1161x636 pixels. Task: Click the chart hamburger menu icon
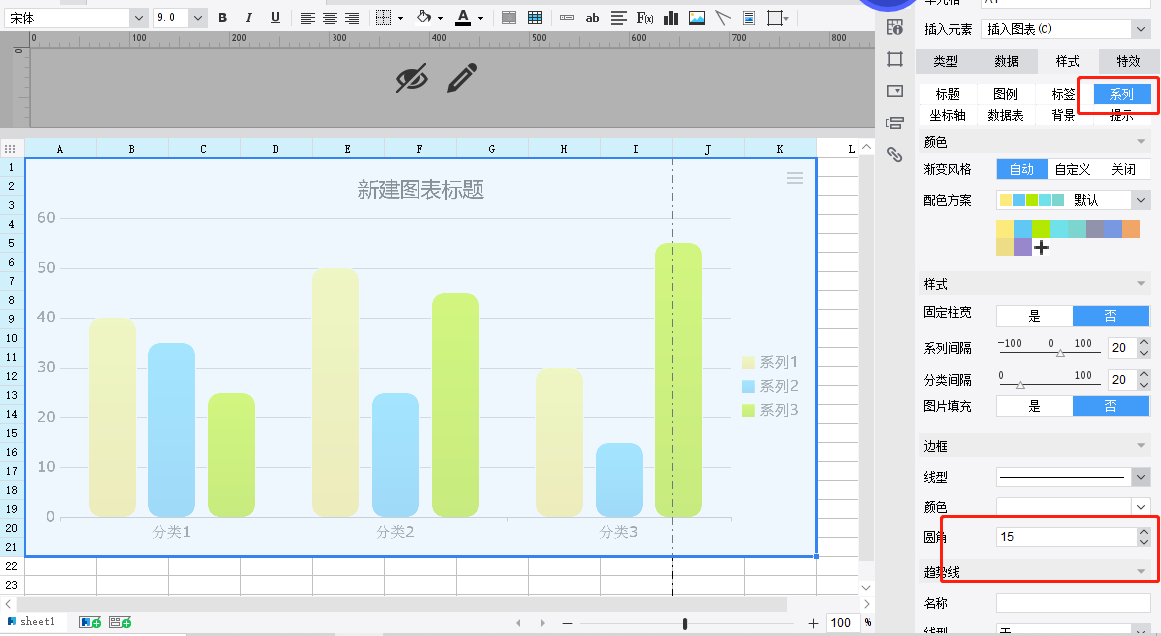794,178
